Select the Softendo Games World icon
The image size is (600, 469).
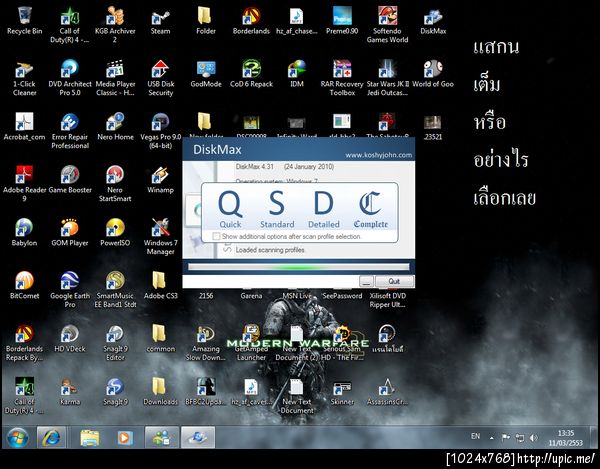[x=387, y=25]
